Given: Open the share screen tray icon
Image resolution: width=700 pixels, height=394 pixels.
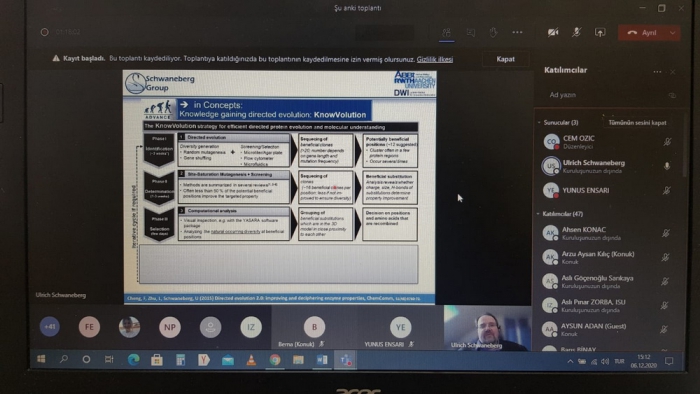Looking at the screenshot, I should click(x=600, y=33).
